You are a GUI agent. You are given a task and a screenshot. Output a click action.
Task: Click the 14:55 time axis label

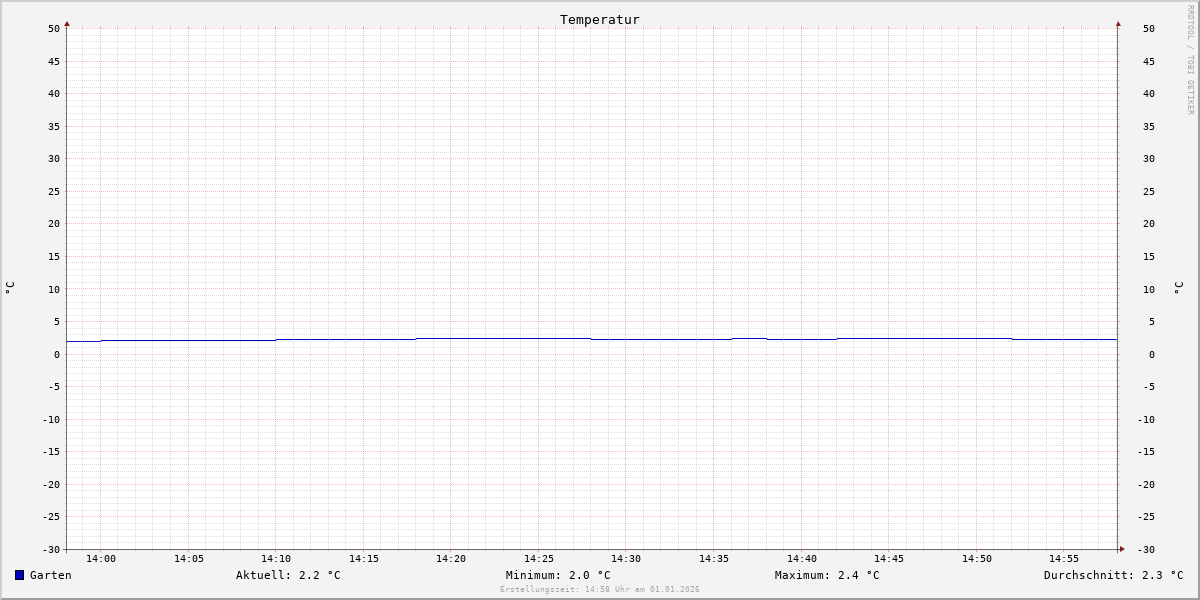coord(1064,559)
